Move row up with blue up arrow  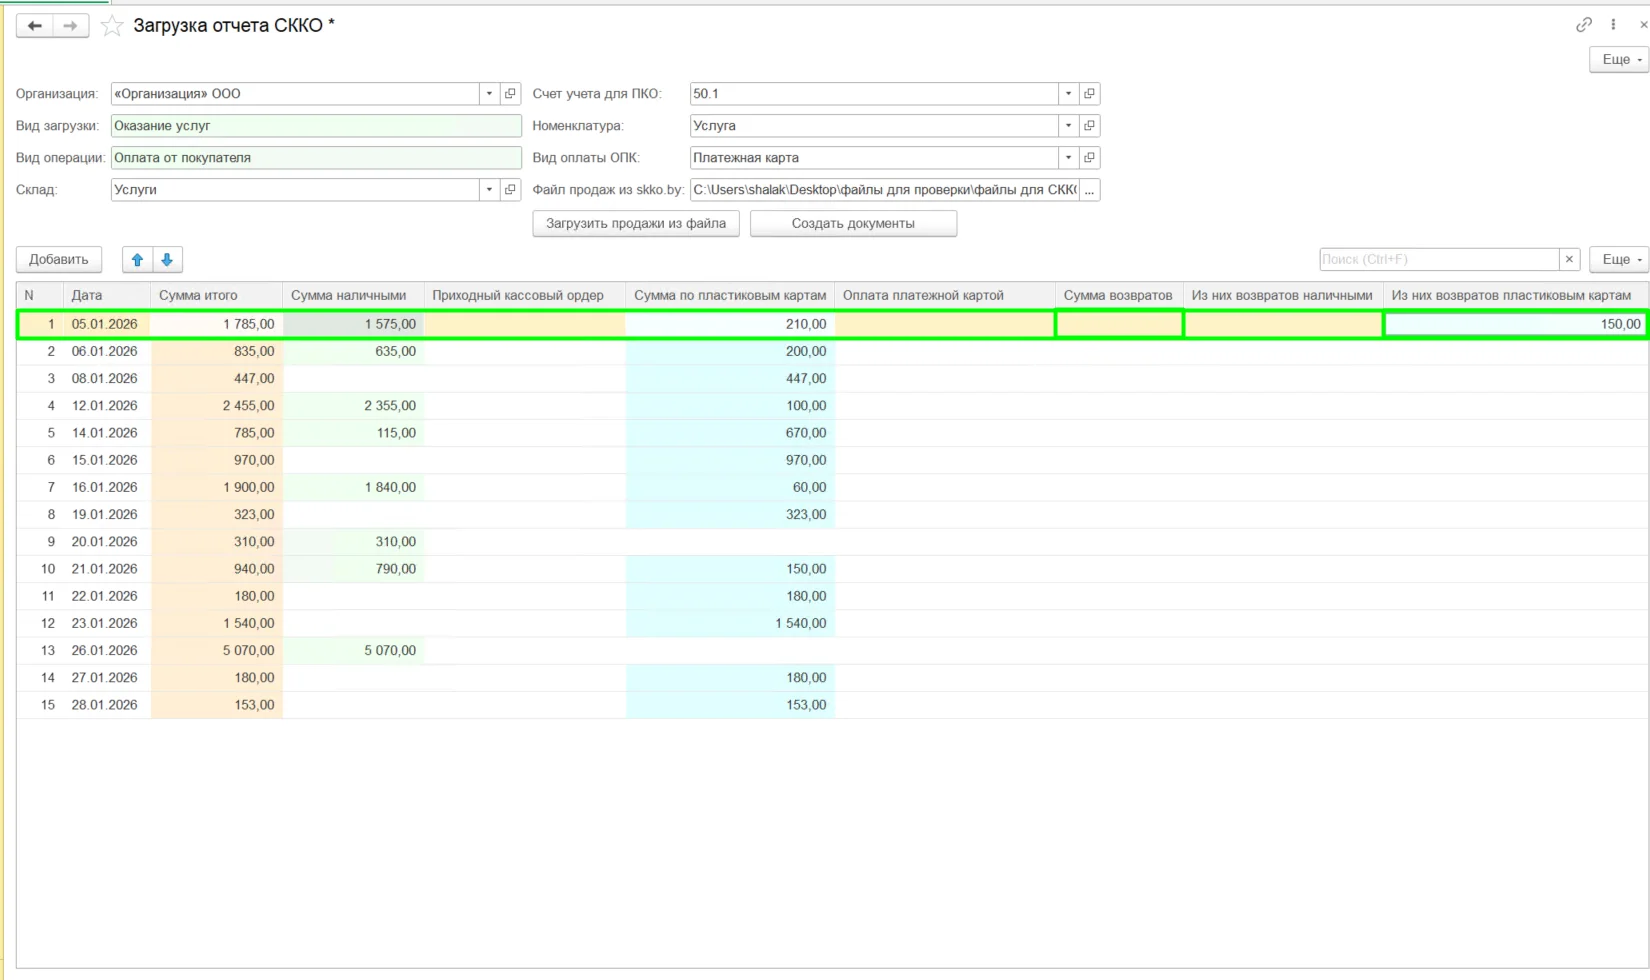(x=138, y=260)
